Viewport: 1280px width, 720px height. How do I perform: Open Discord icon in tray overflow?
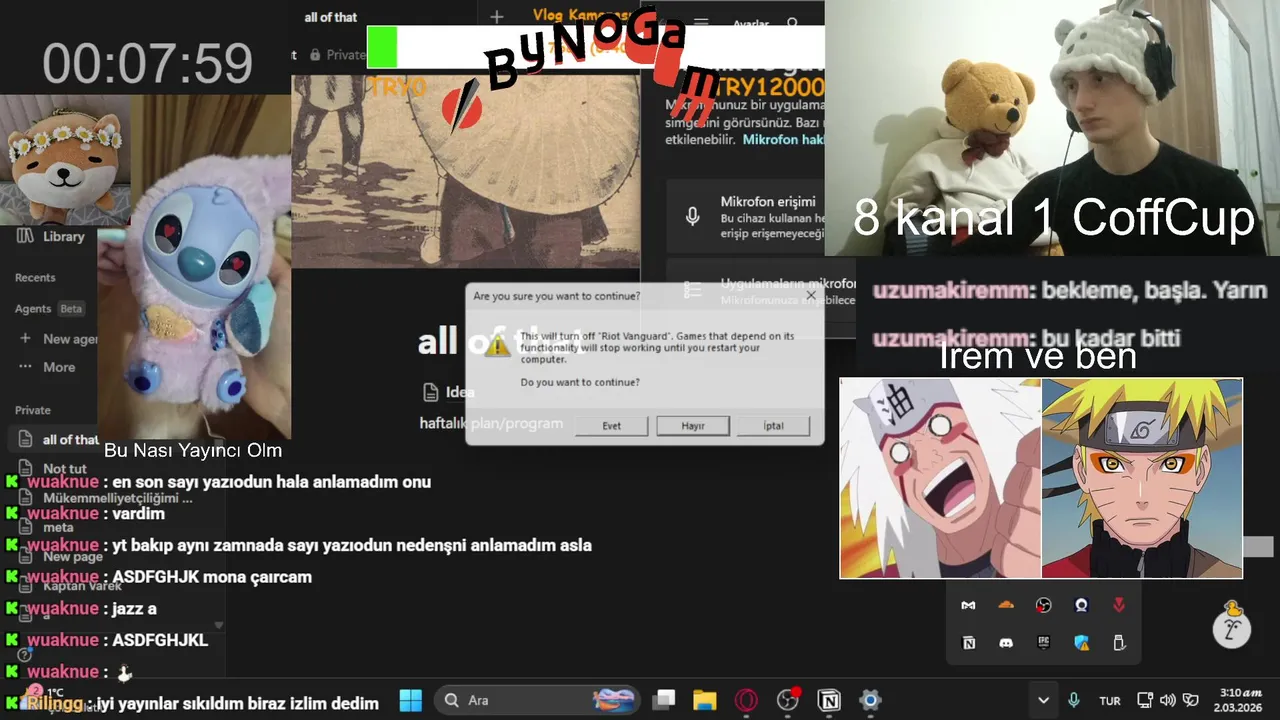pos(1006,643)
